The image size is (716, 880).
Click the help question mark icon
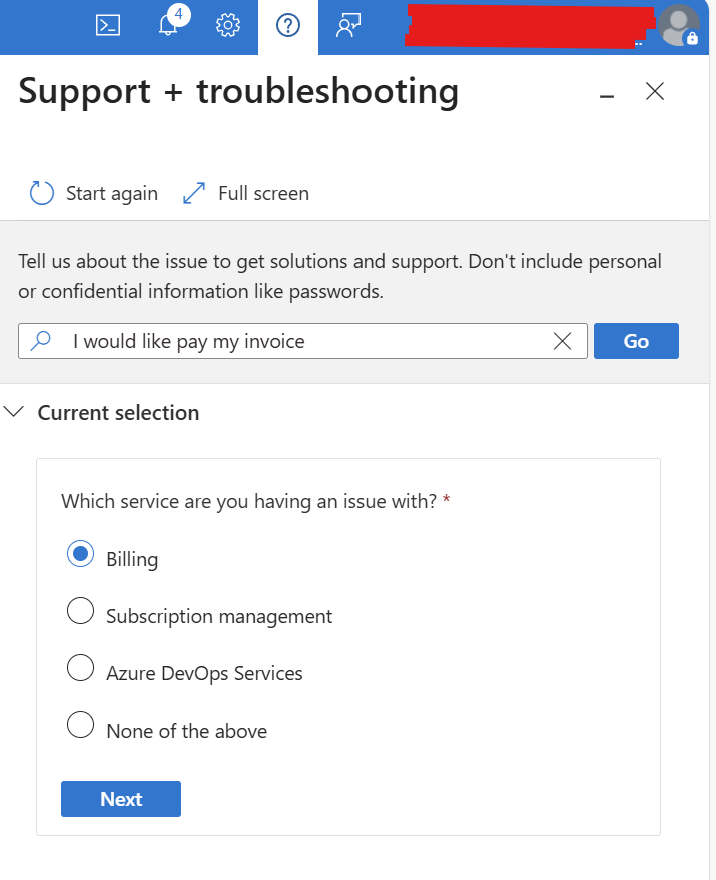288,25
